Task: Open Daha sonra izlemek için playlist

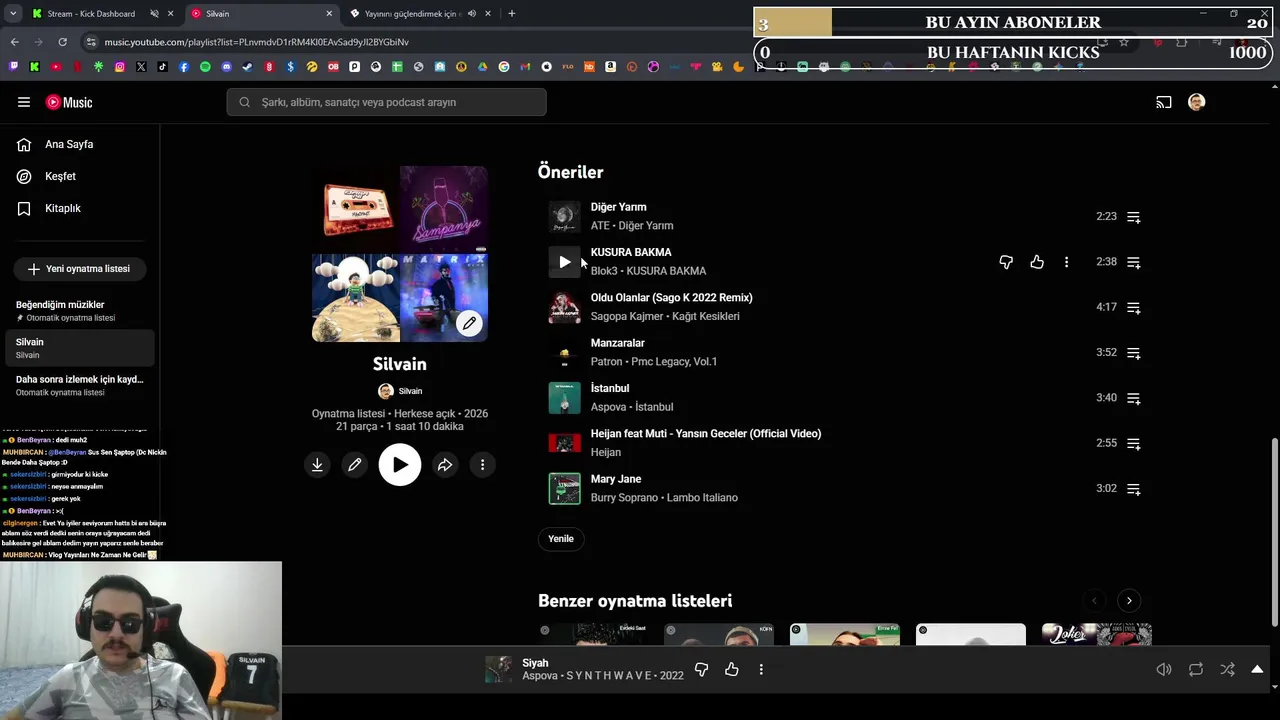Action: tap(79, 386)
